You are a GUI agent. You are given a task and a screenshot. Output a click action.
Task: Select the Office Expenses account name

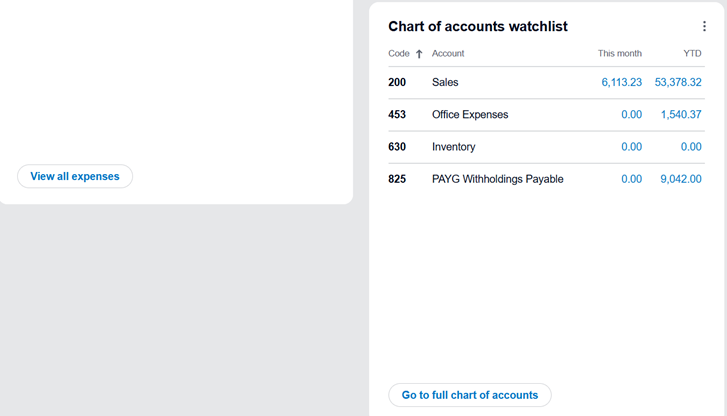[470, 115]
